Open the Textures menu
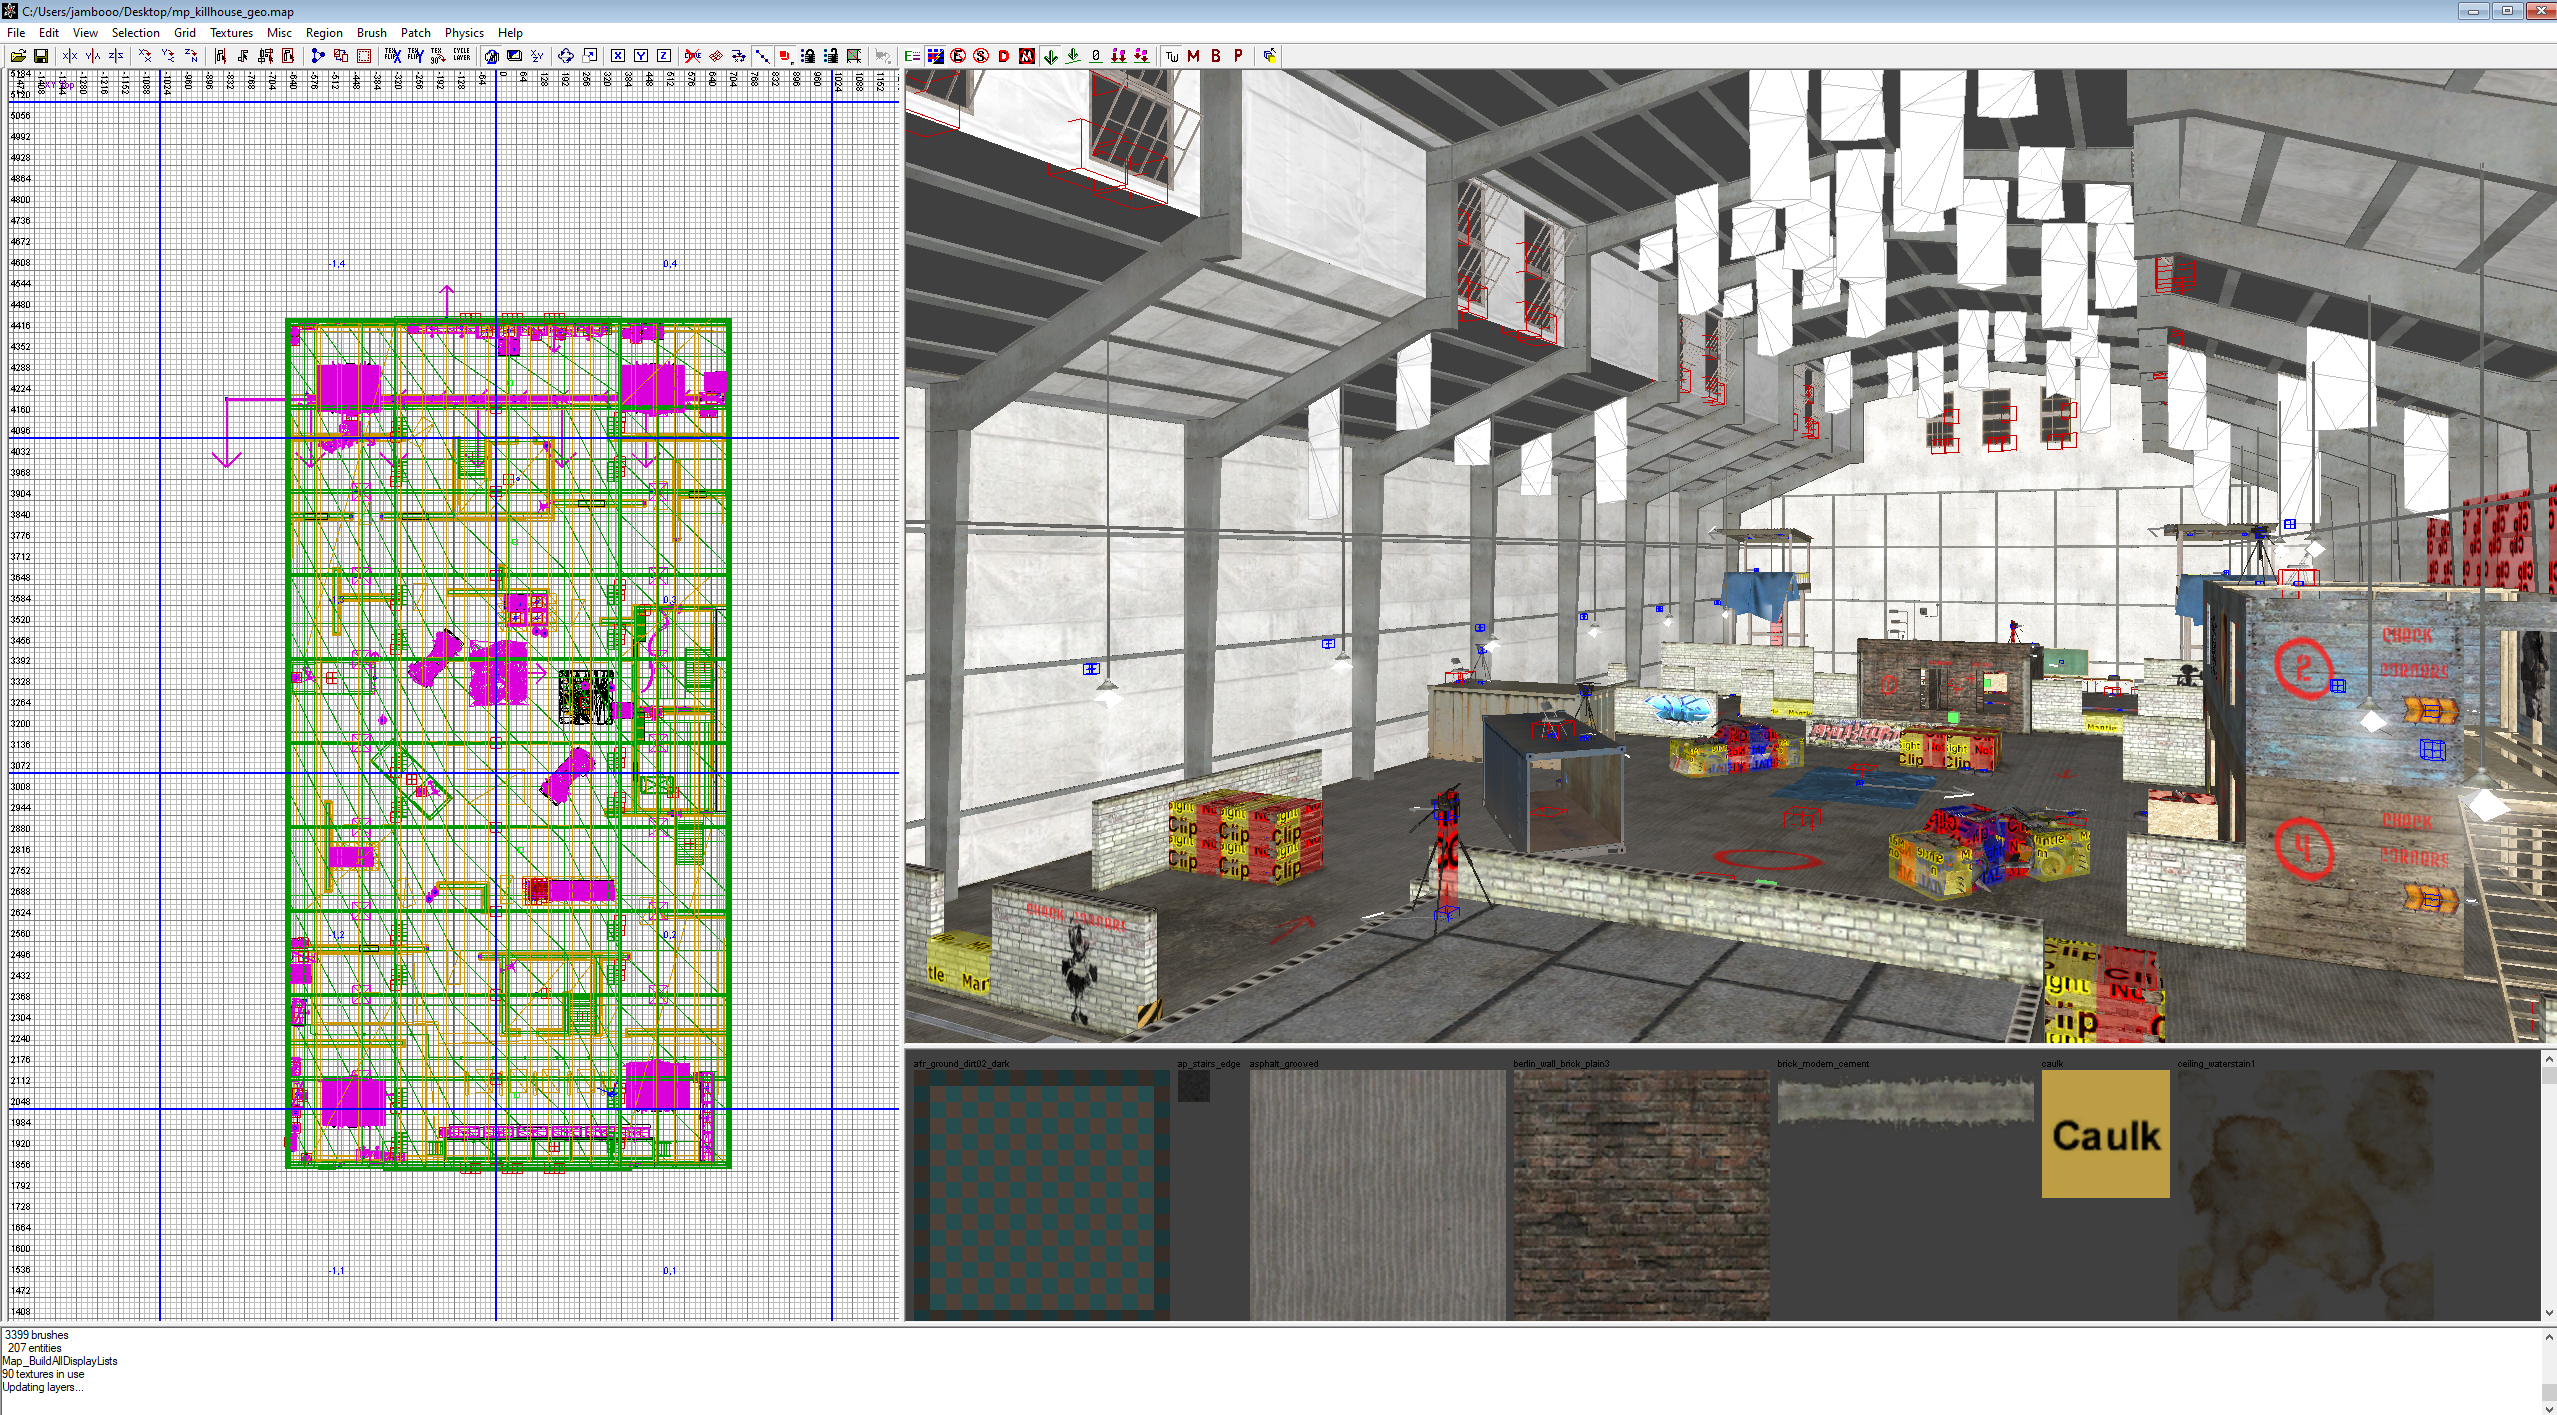 pos(231,33)
